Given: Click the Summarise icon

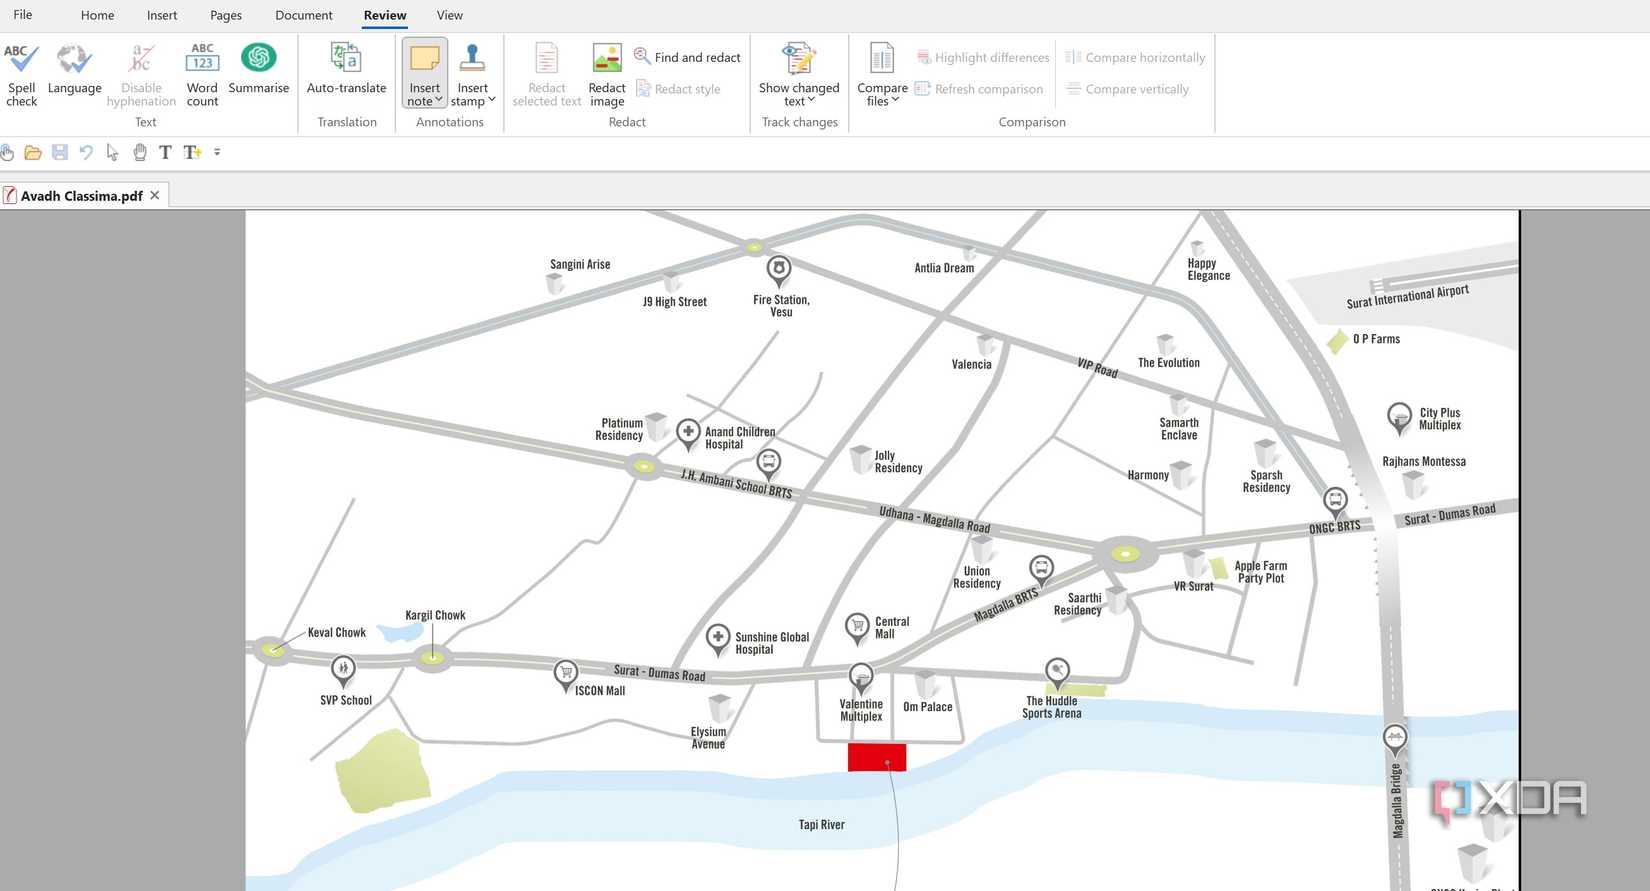Looking at the screenshot, I should [258, 57].
